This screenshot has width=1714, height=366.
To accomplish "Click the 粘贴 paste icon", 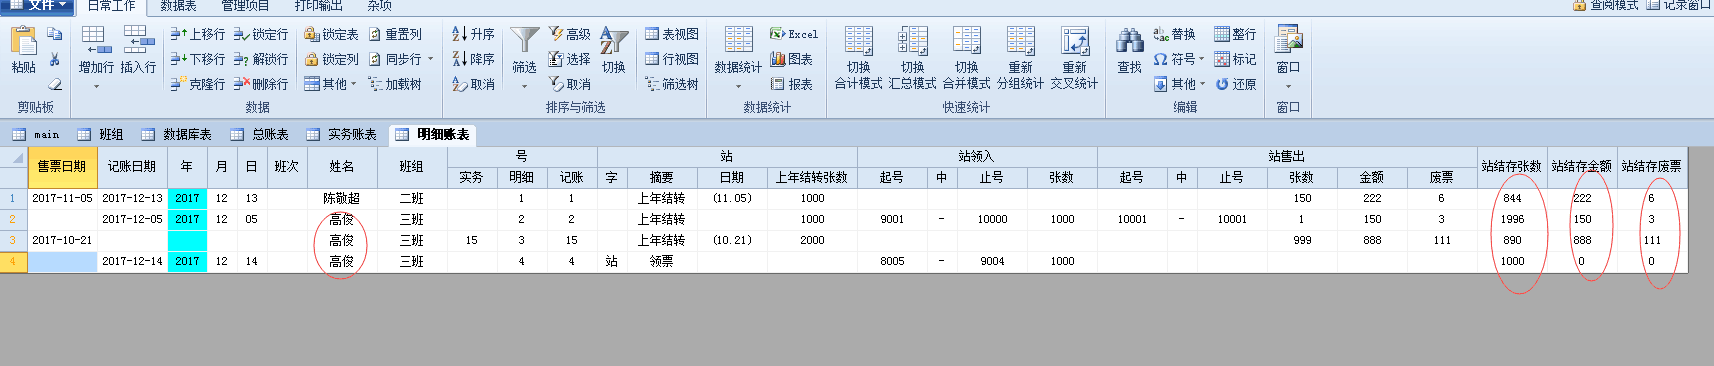I will pyautogui.click(x=23, y=49).
